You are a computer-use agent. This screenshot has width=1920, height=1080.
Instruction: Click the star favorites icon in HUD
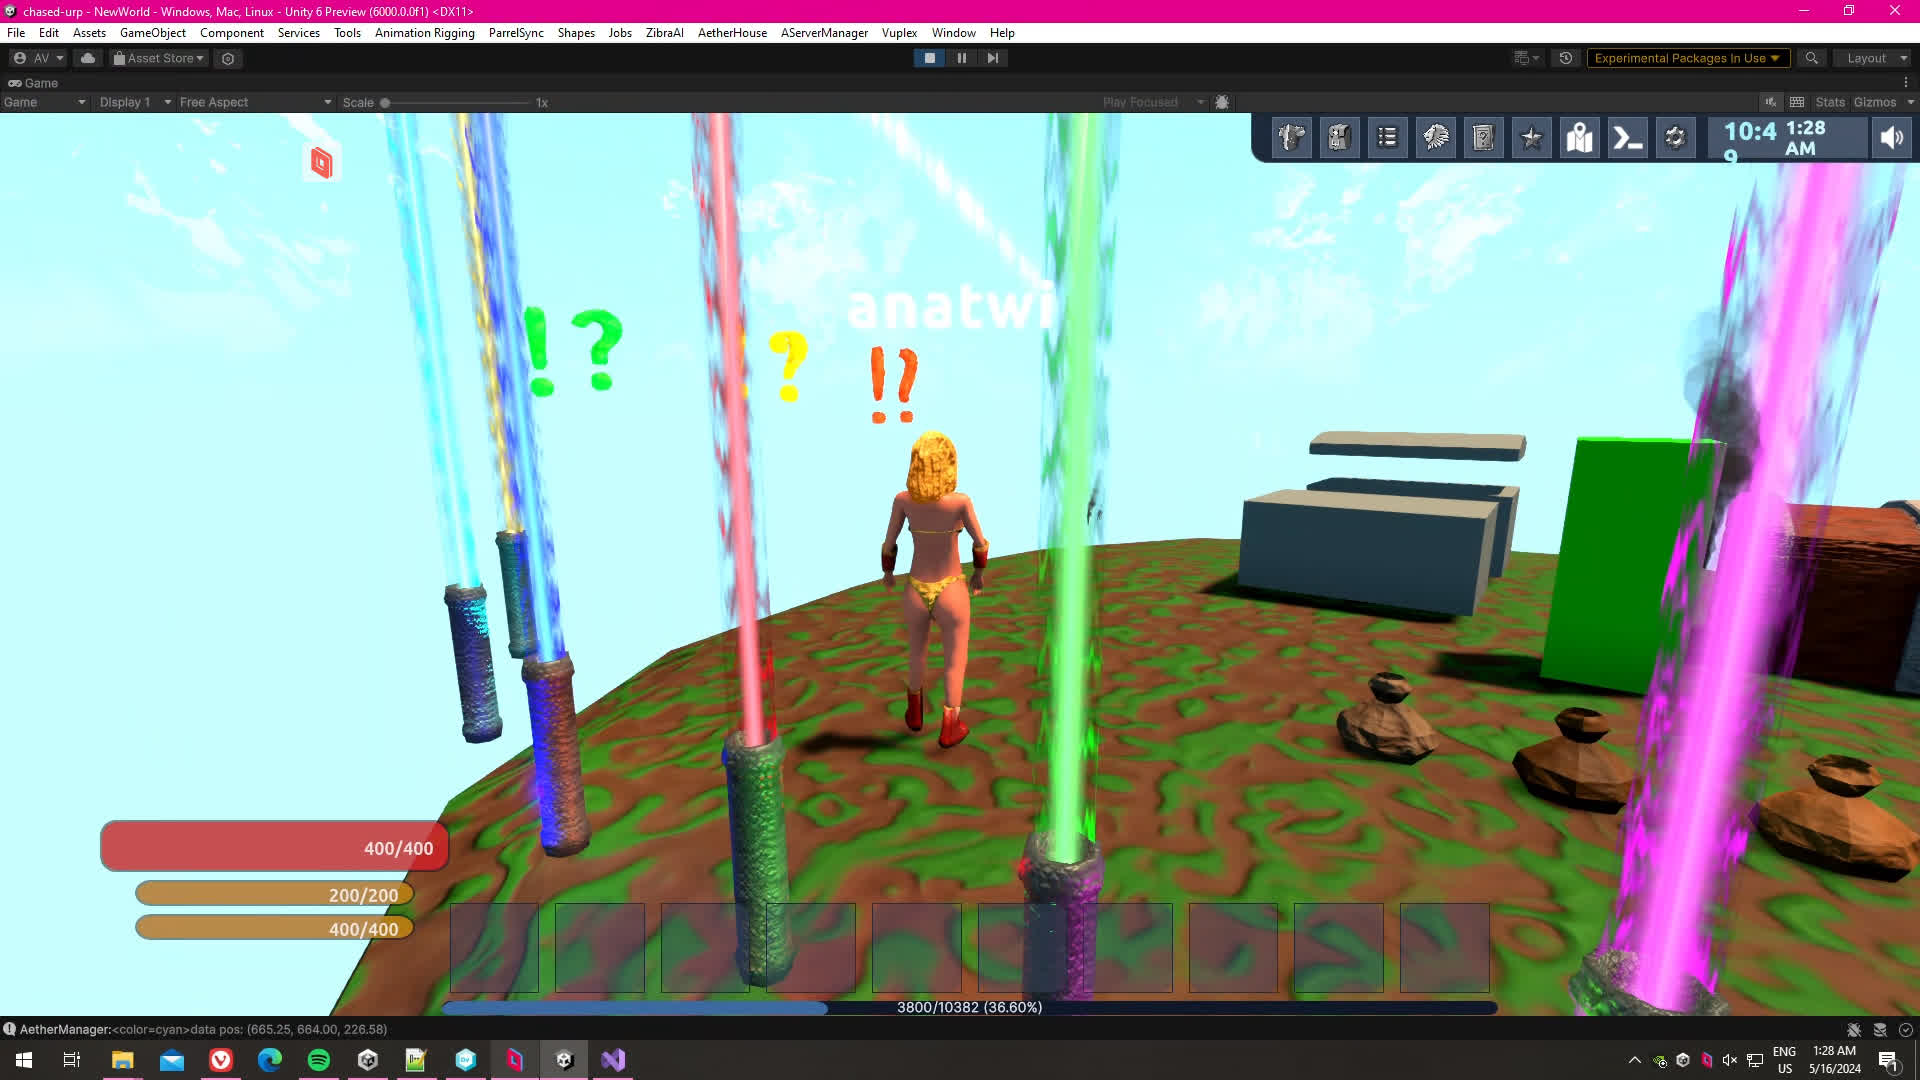pos(1531,138)
